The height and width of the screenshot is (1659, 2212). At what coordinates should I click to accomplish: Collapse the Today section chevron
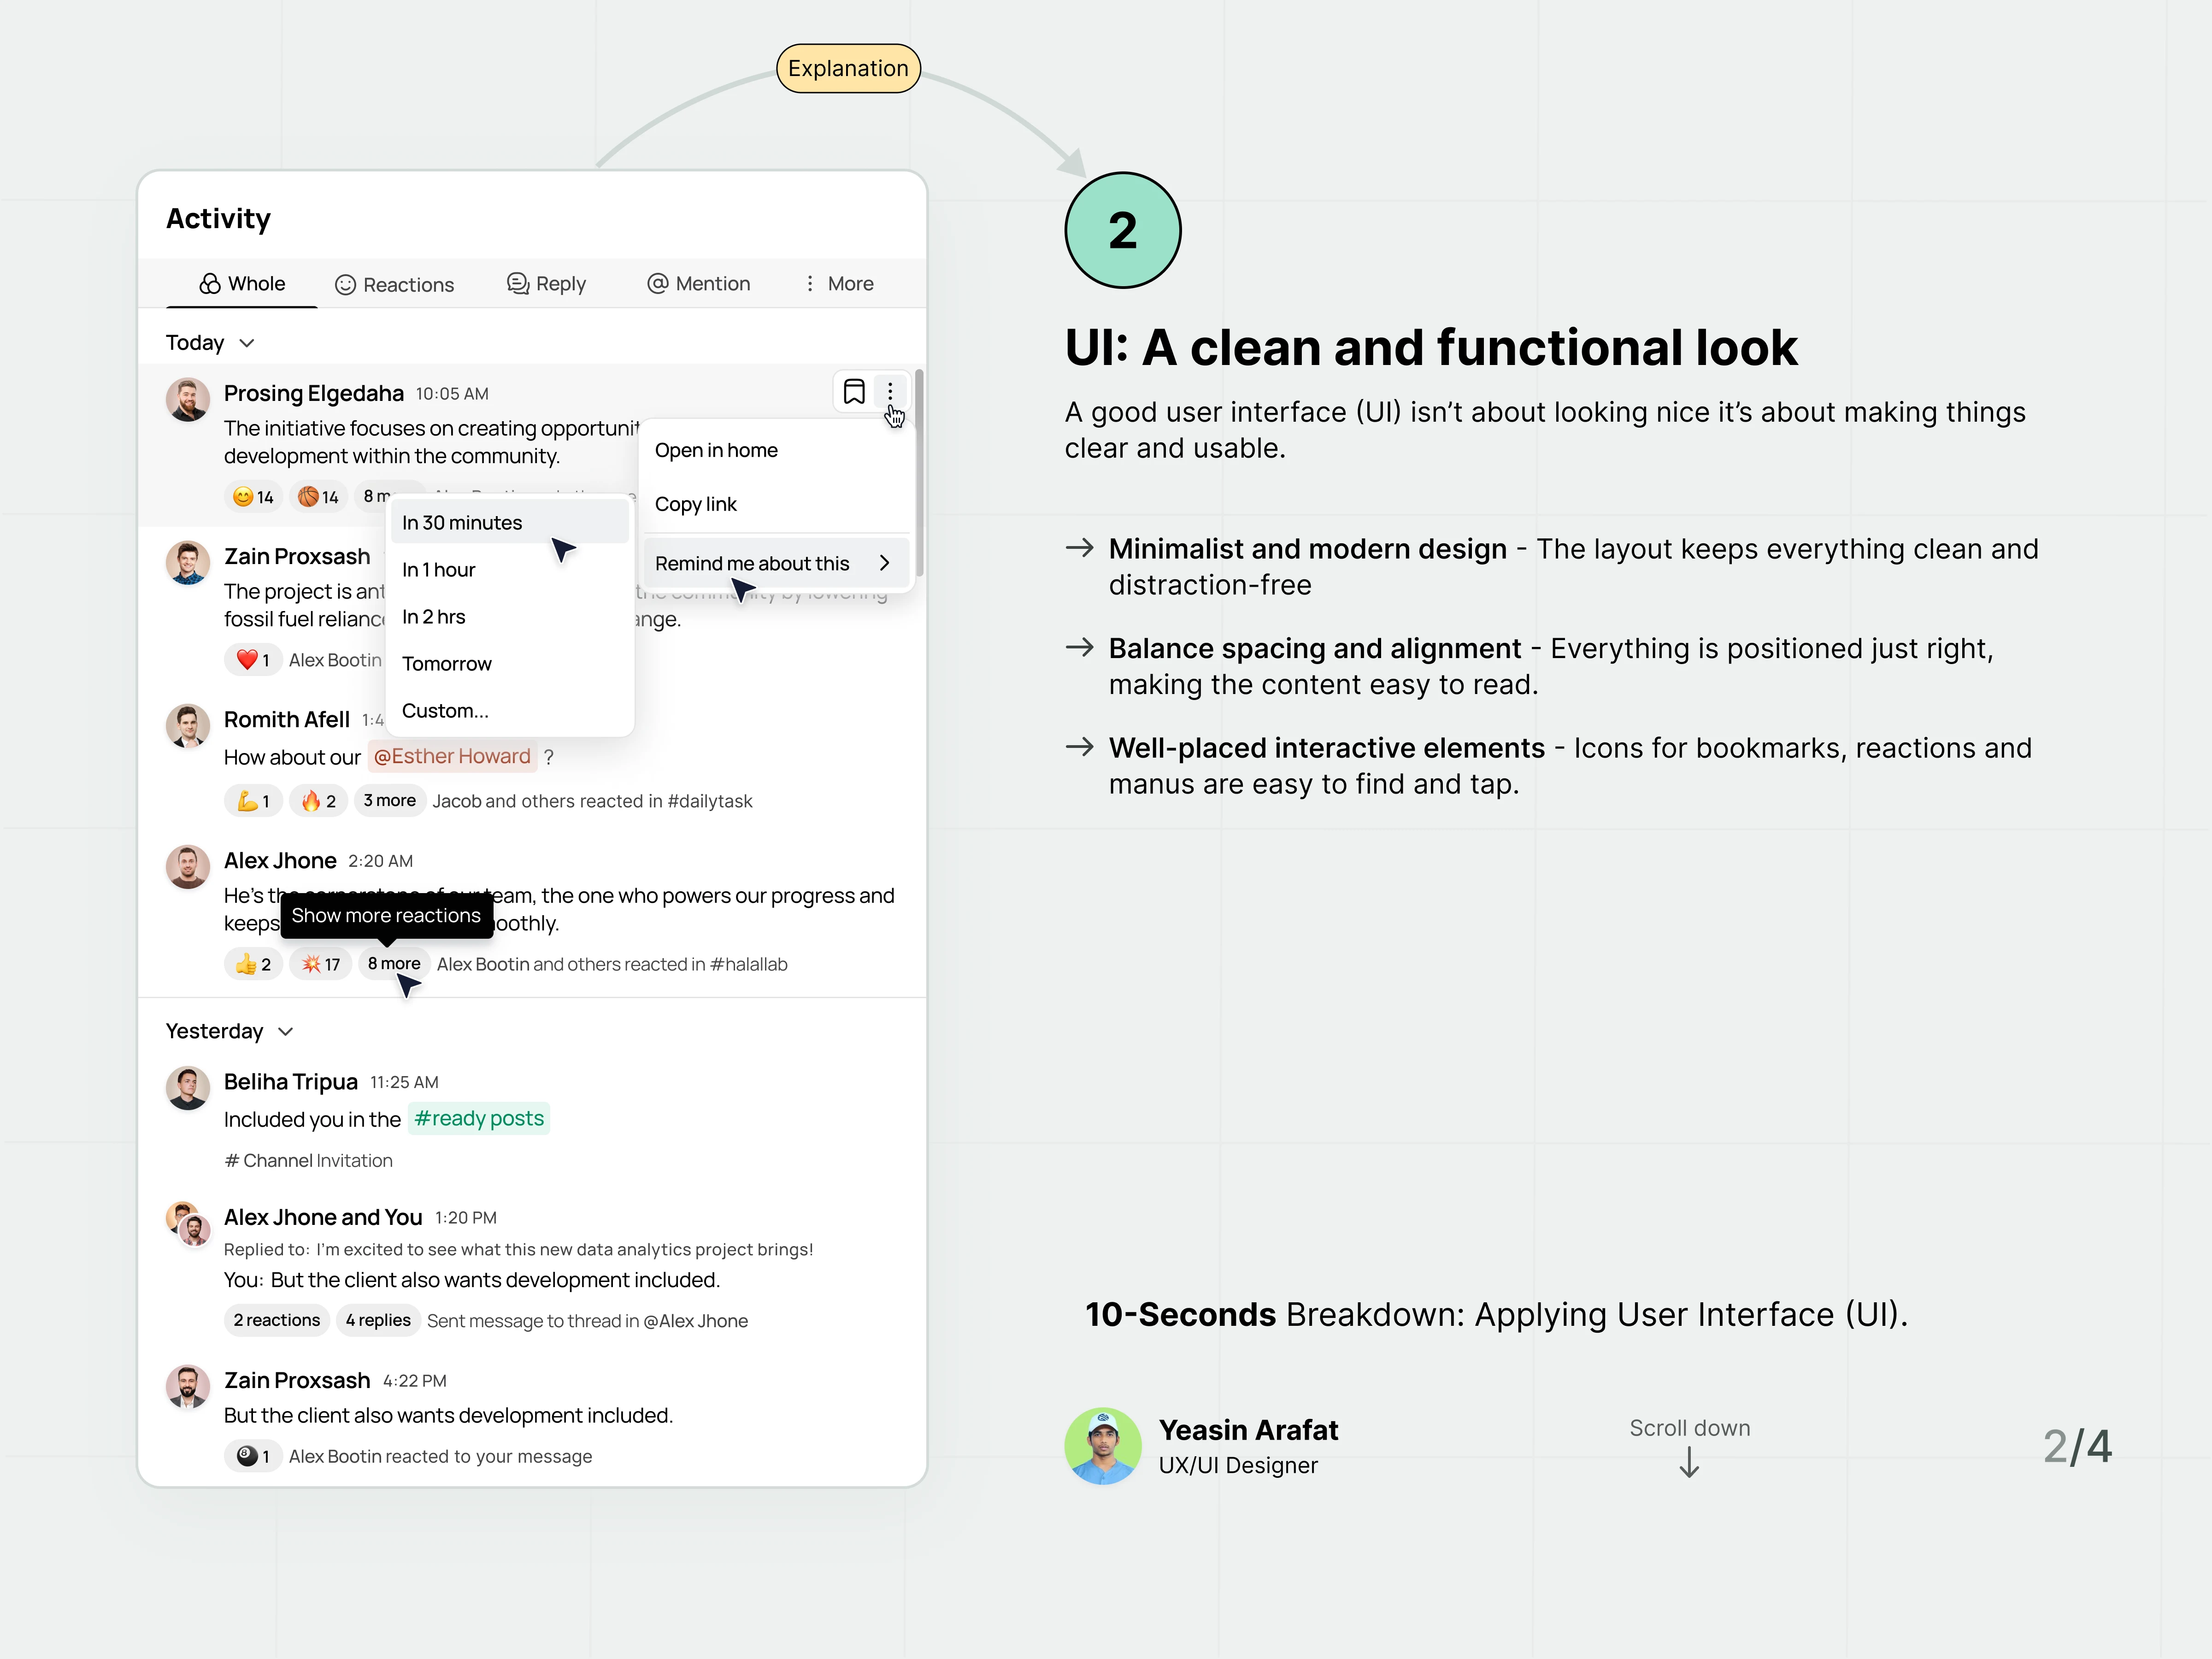coord(247,343)
